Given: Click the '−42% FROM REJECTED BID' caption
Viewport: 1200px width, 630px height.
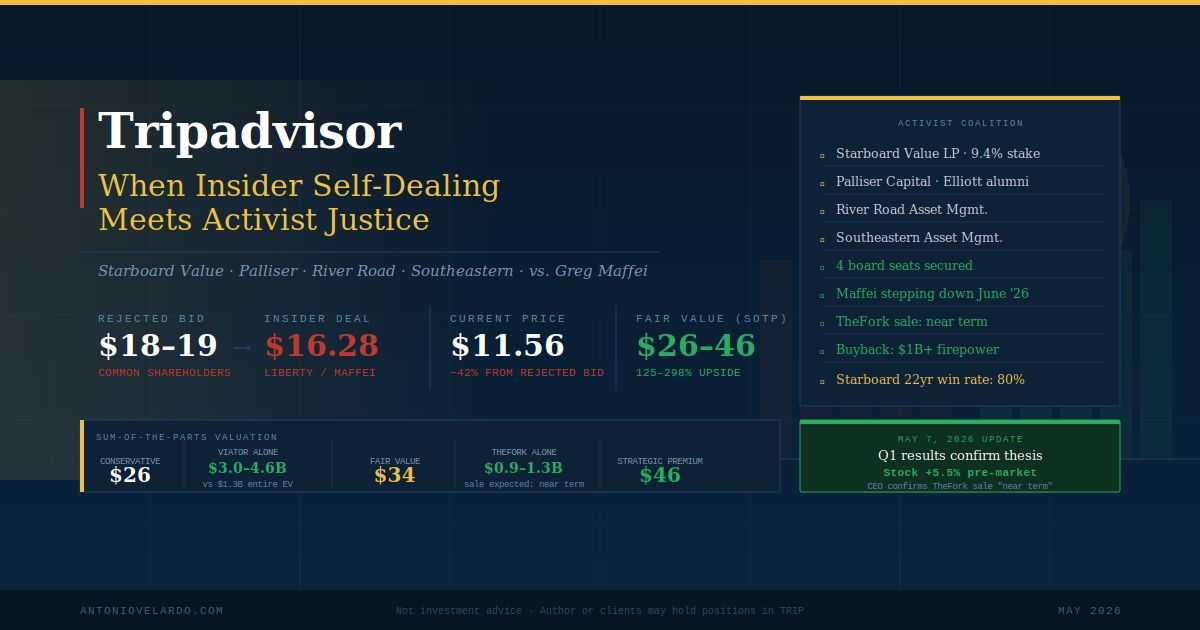Looking at the screenshot, I should [x=527, y=373].
